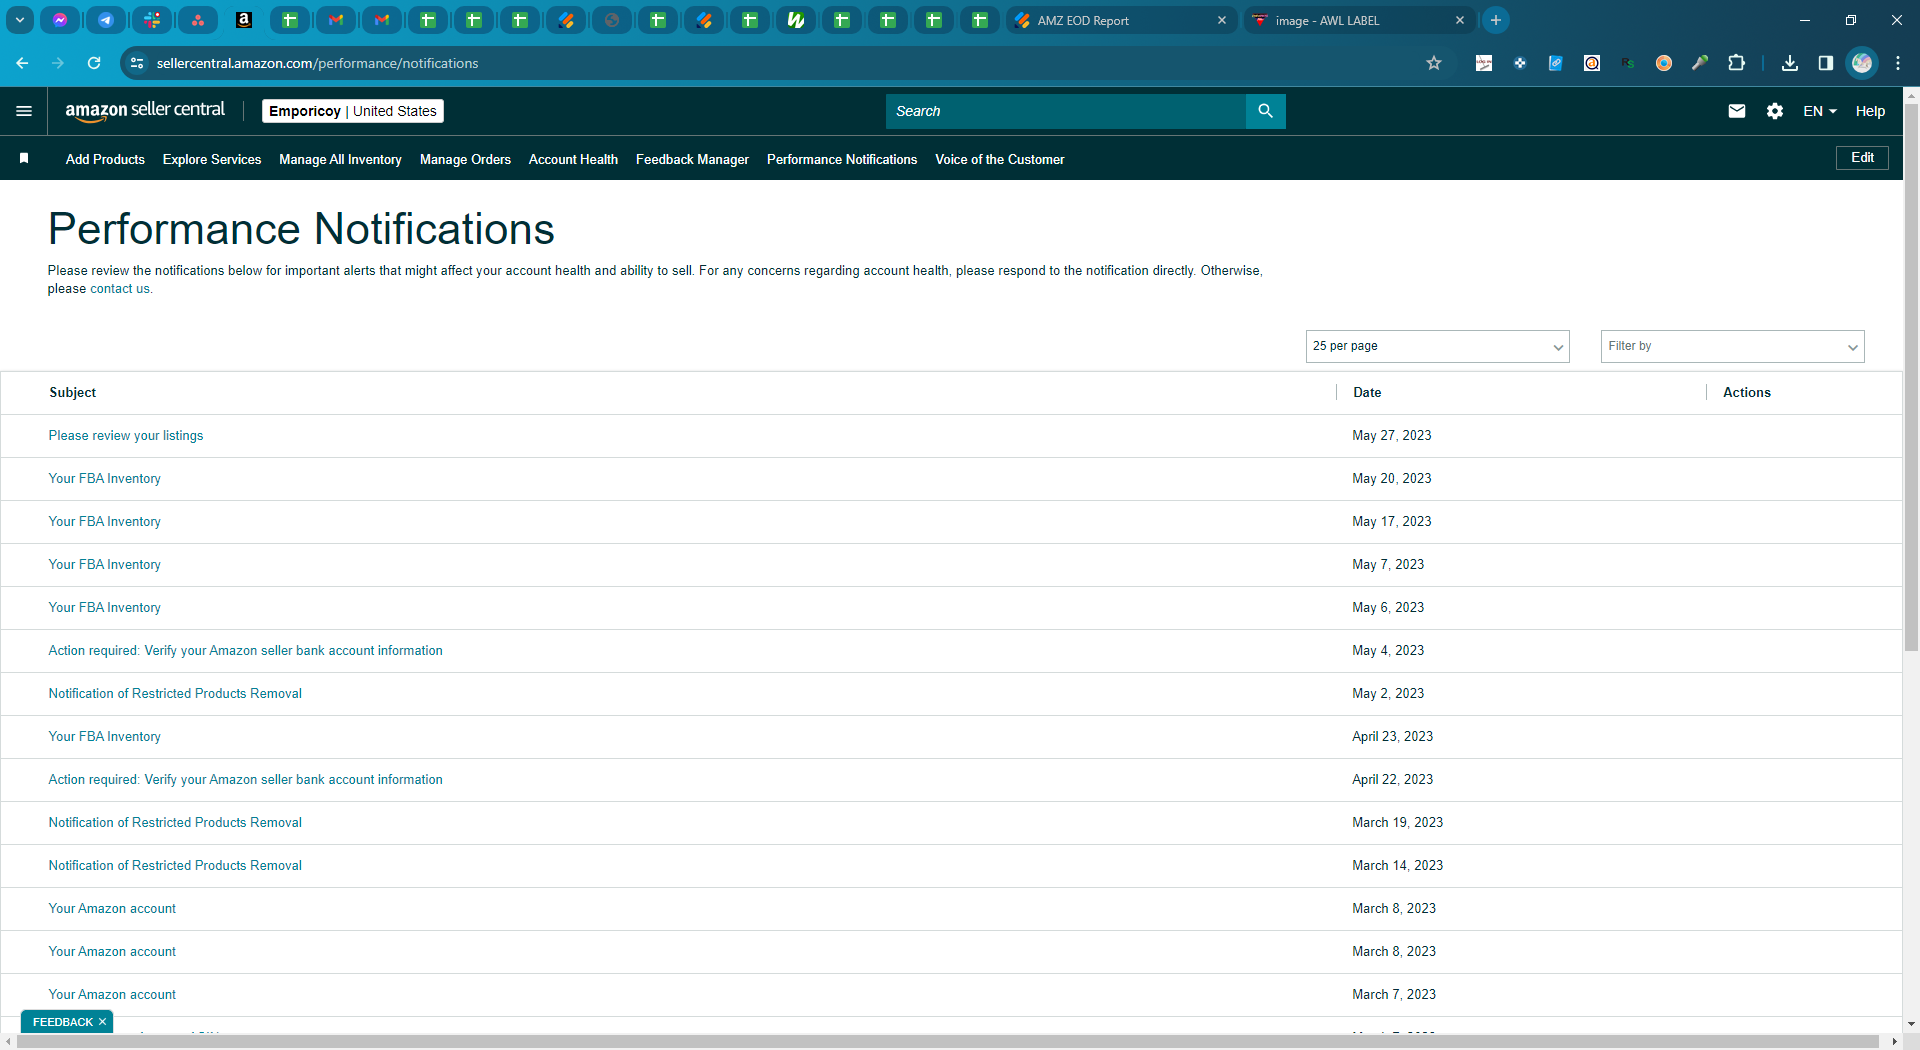Open the Empericoy United States account switcher
Viewport: 1920px width, 1050px height.
353,111
